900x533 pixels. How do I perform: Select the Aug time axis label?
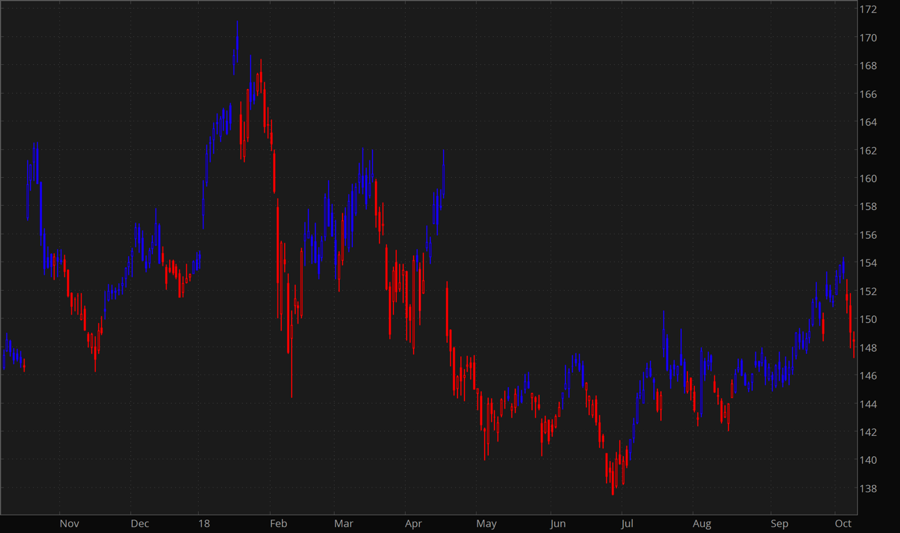tap(702, 524)
